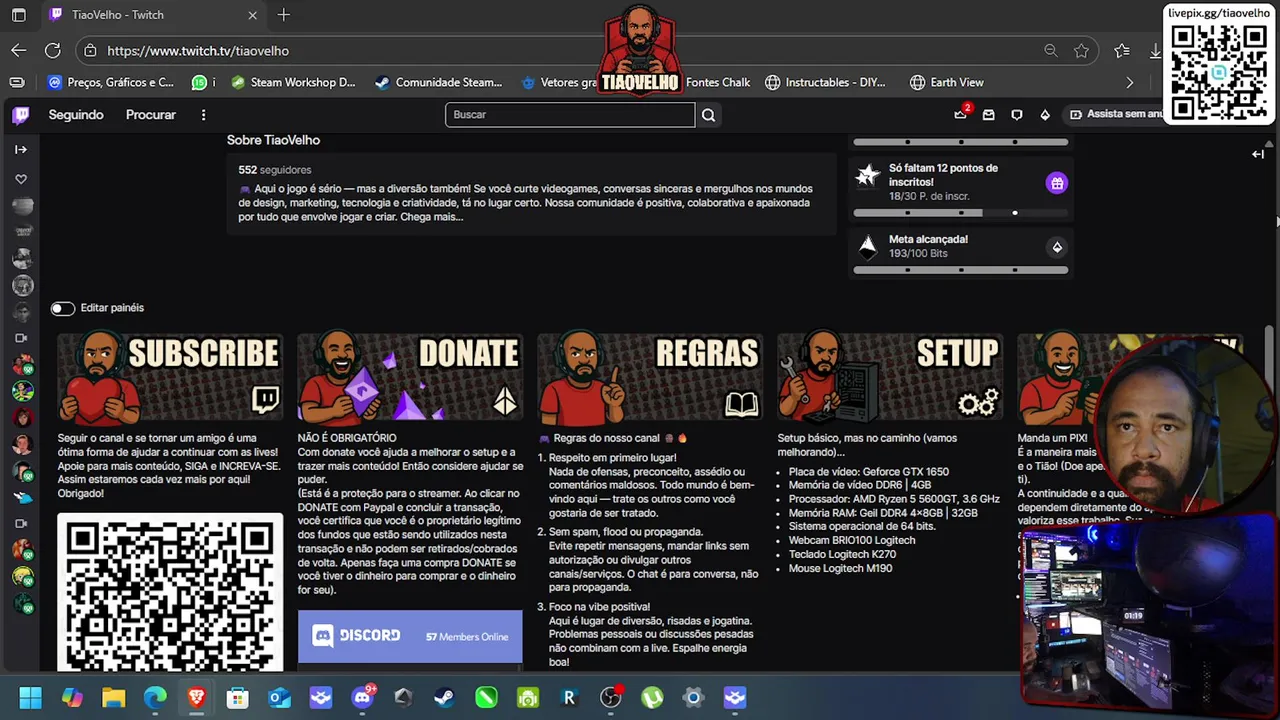The height and width of the screenshot is (720, 1280).
Task: Open the browser tab actions icon
Action: 19,15
